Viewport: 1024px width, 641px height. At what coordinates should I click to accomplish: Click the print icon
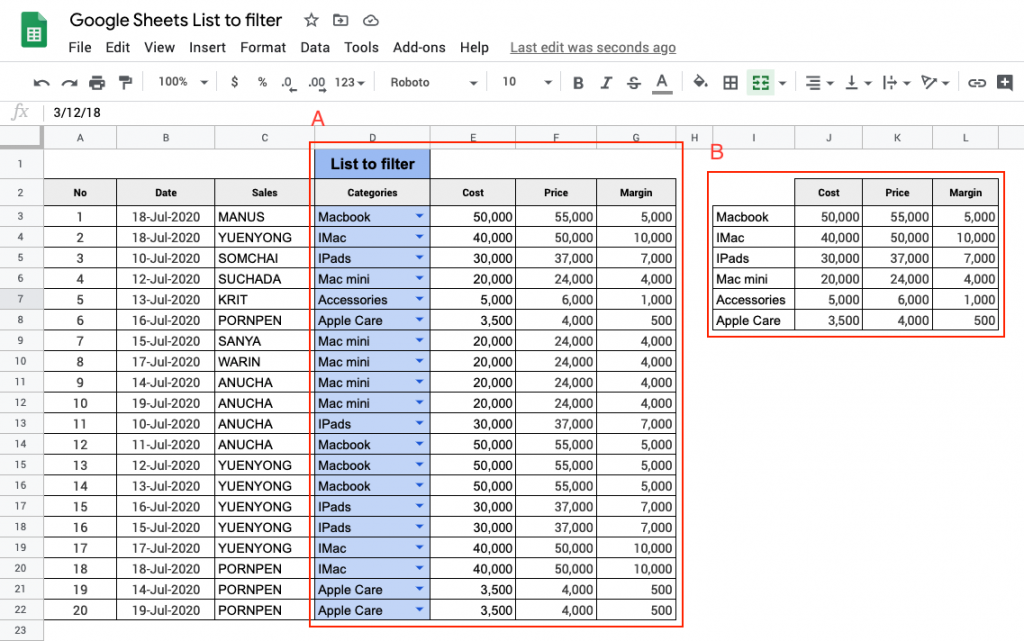[x=97, y=82]
